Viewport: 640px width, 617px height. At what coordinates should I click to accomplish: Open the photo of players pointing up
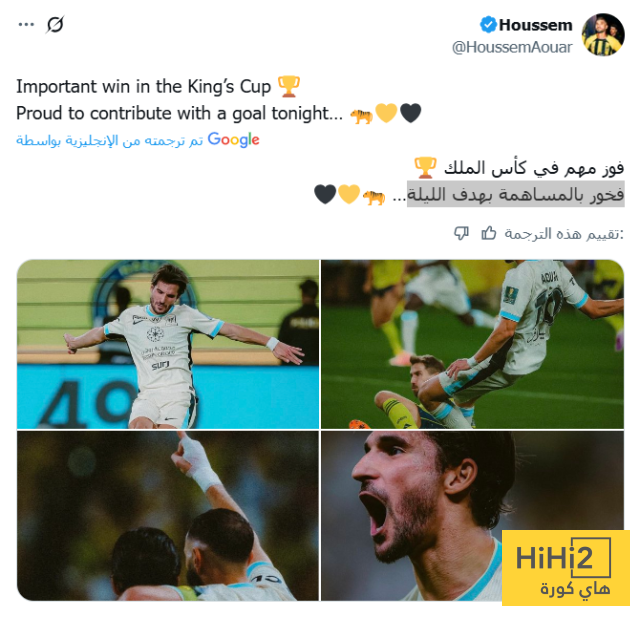click(168, 516)
